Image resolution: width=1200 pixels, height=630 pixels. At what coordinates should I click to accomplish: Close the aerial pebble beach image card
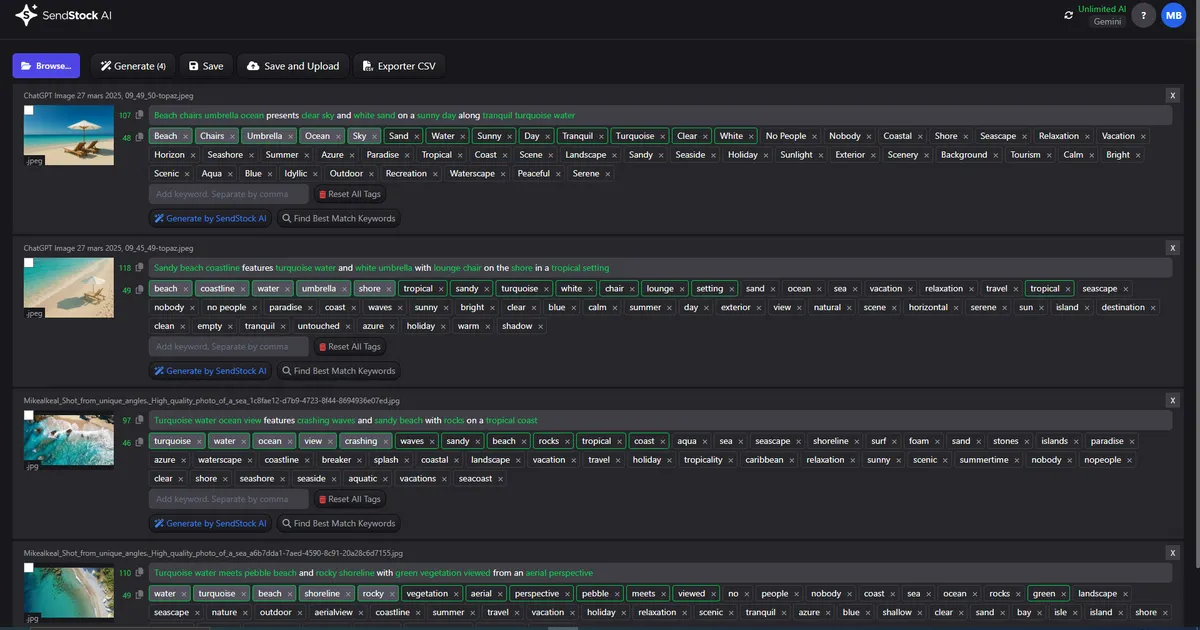tap(1173, 552)
